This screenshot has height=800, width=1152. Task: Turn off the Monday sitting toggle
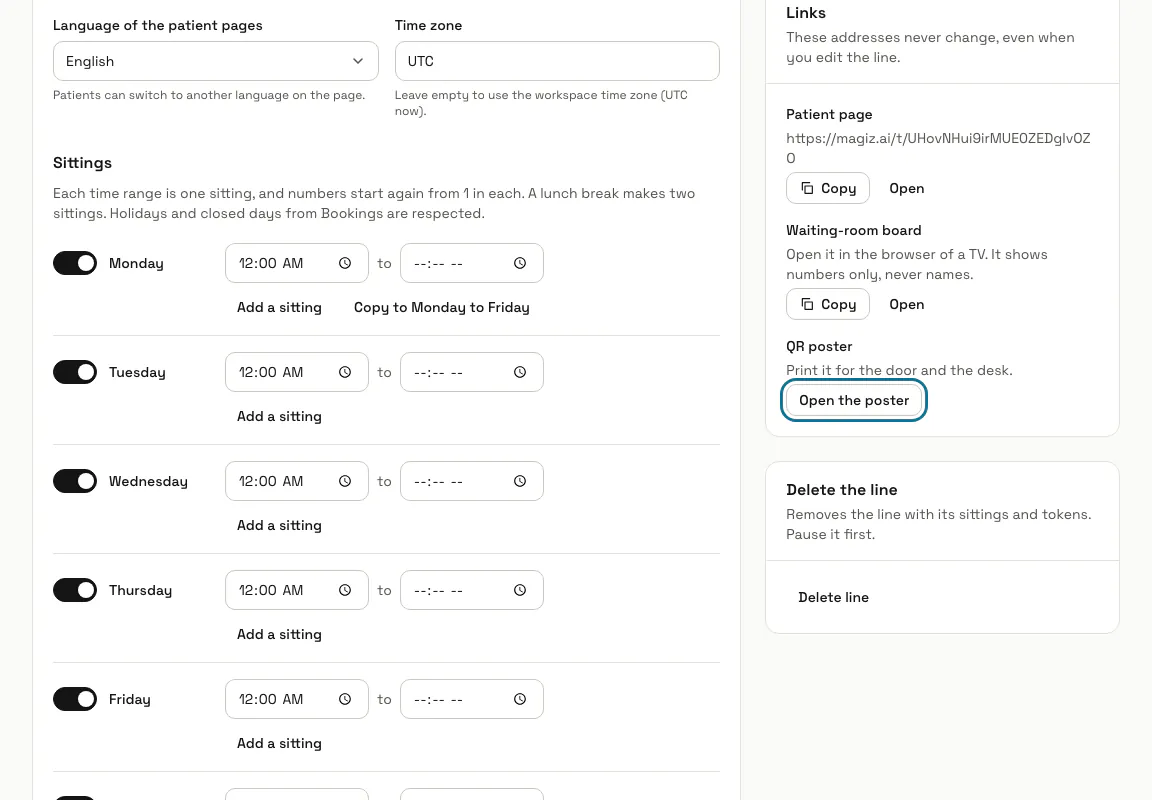(75, 263)
